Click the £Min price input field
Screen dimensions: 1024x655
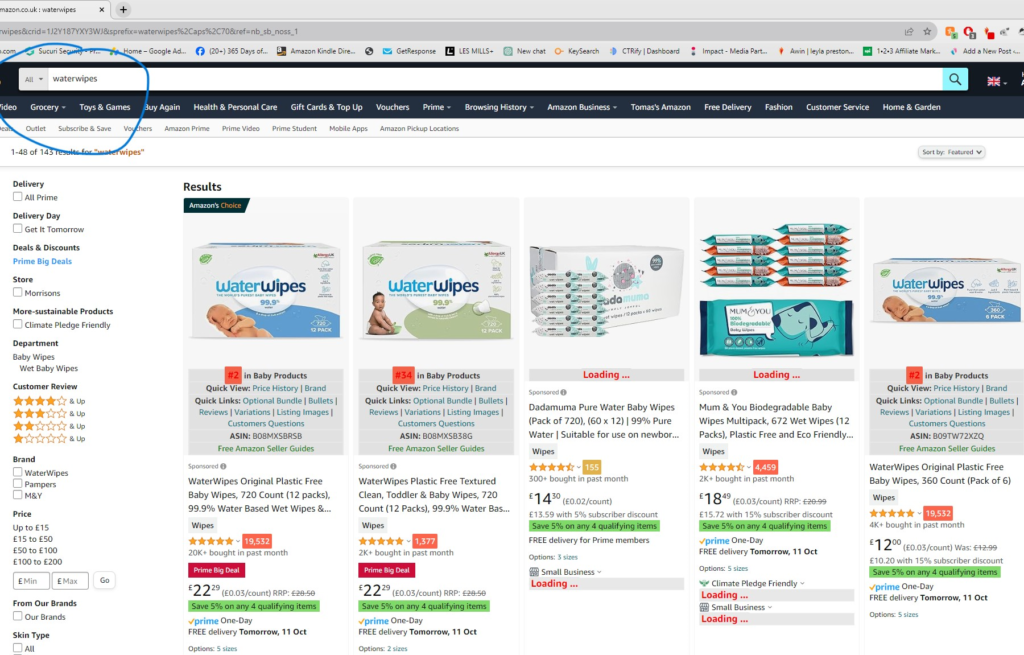[x=32, y=580]
